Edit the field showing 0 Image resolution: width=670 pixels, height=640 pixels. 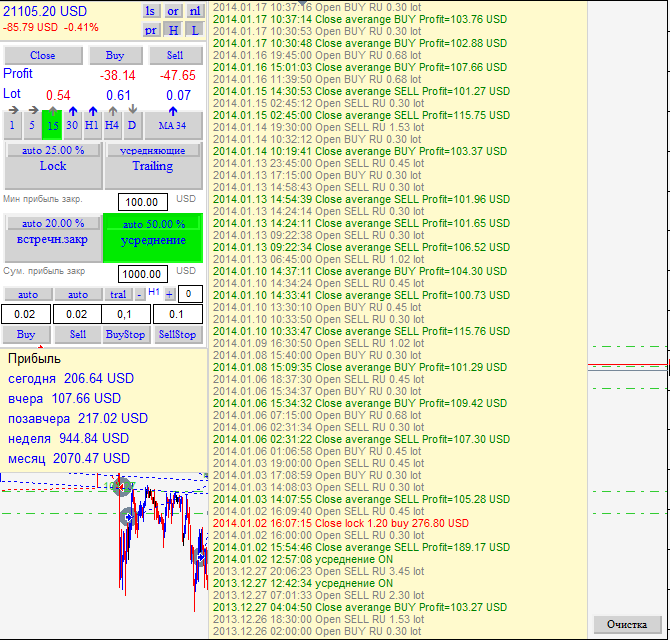click(x=190, y=294)
